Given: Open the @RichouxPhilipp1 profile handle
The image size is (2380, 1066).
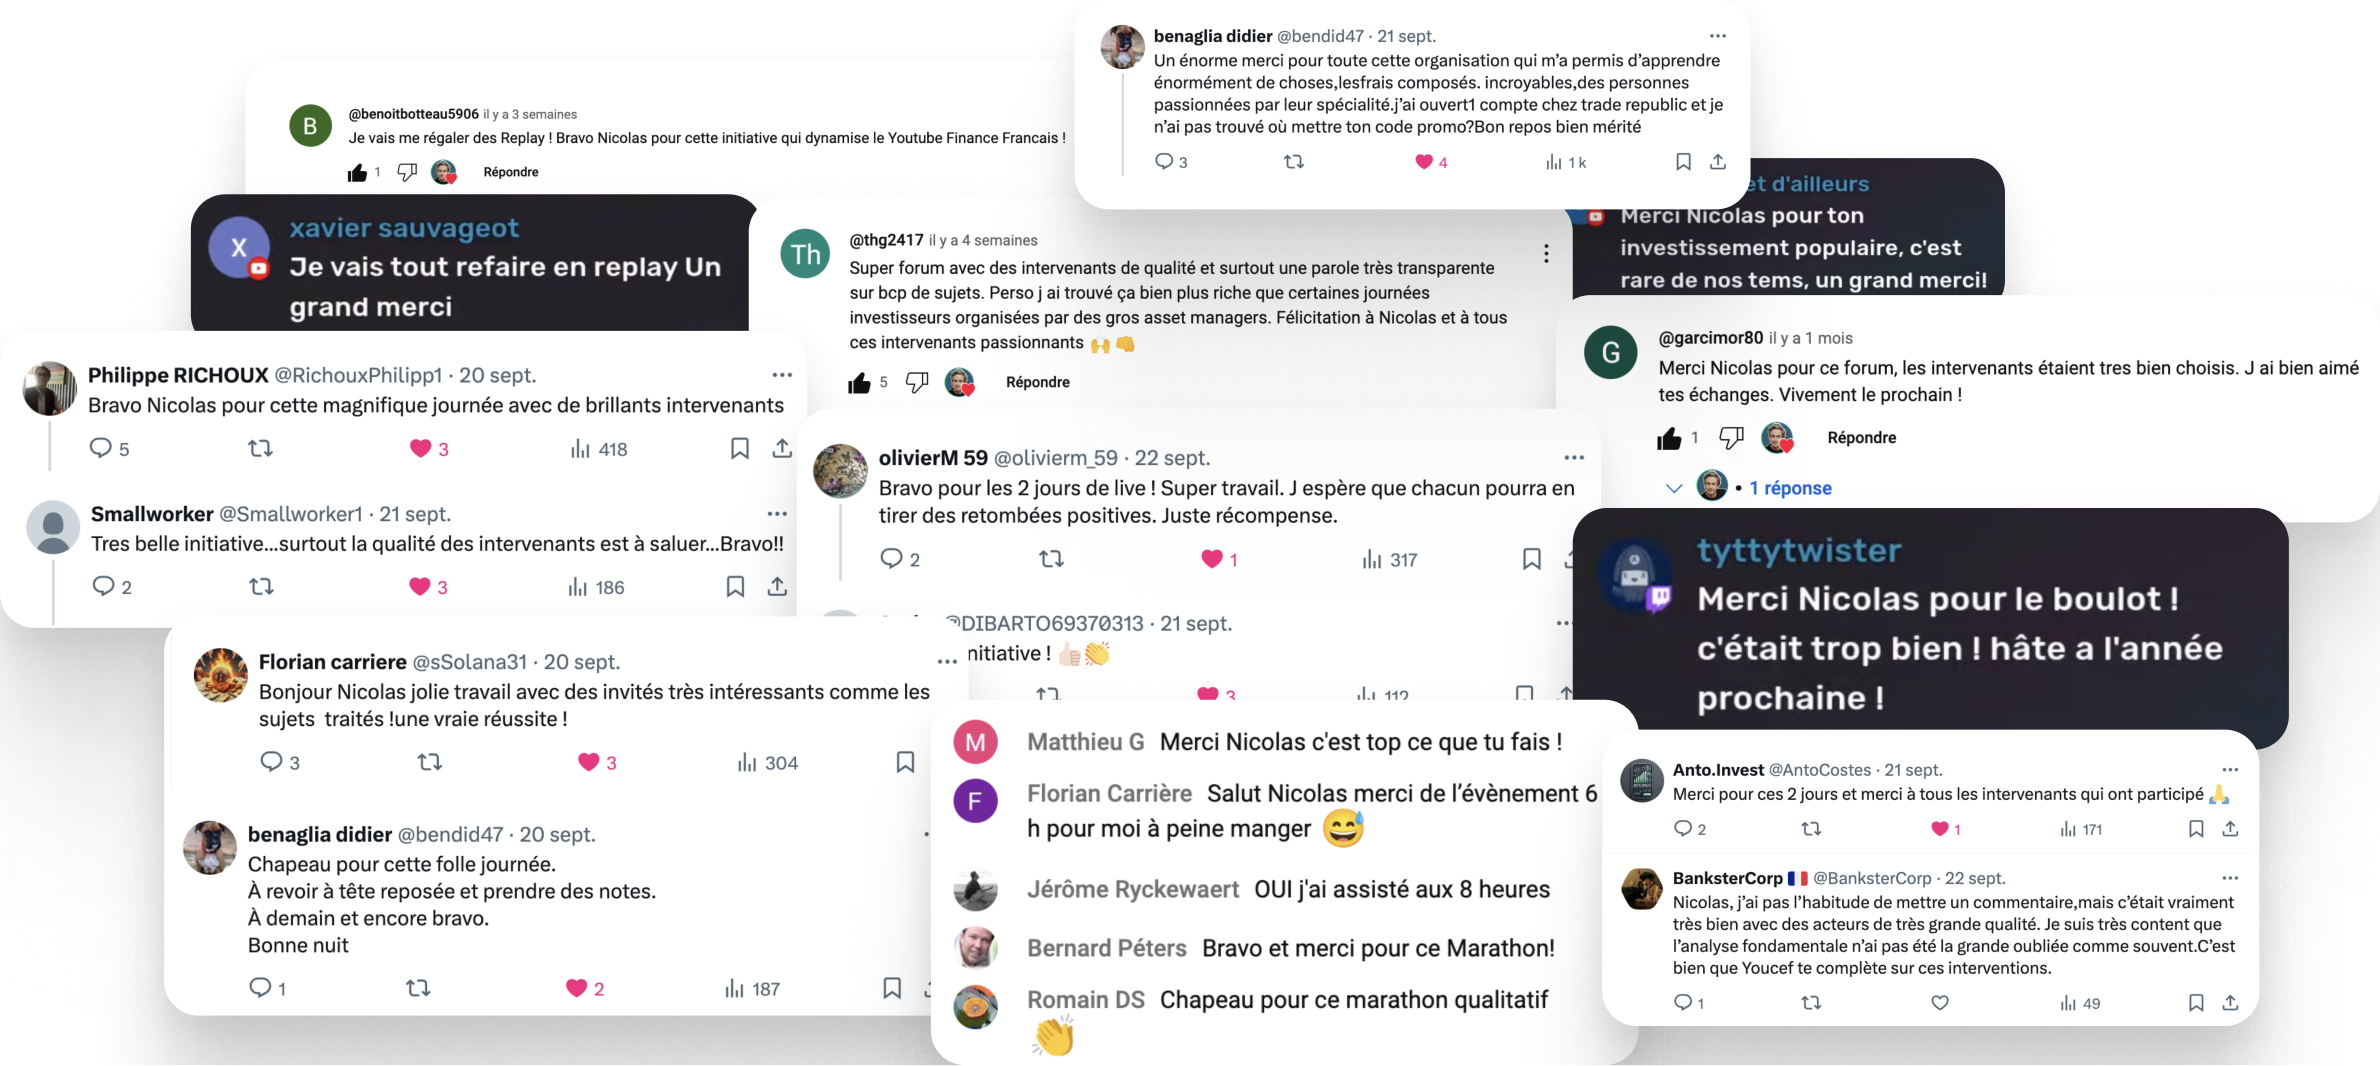Looking at the screenshot, I should point(358,375).
